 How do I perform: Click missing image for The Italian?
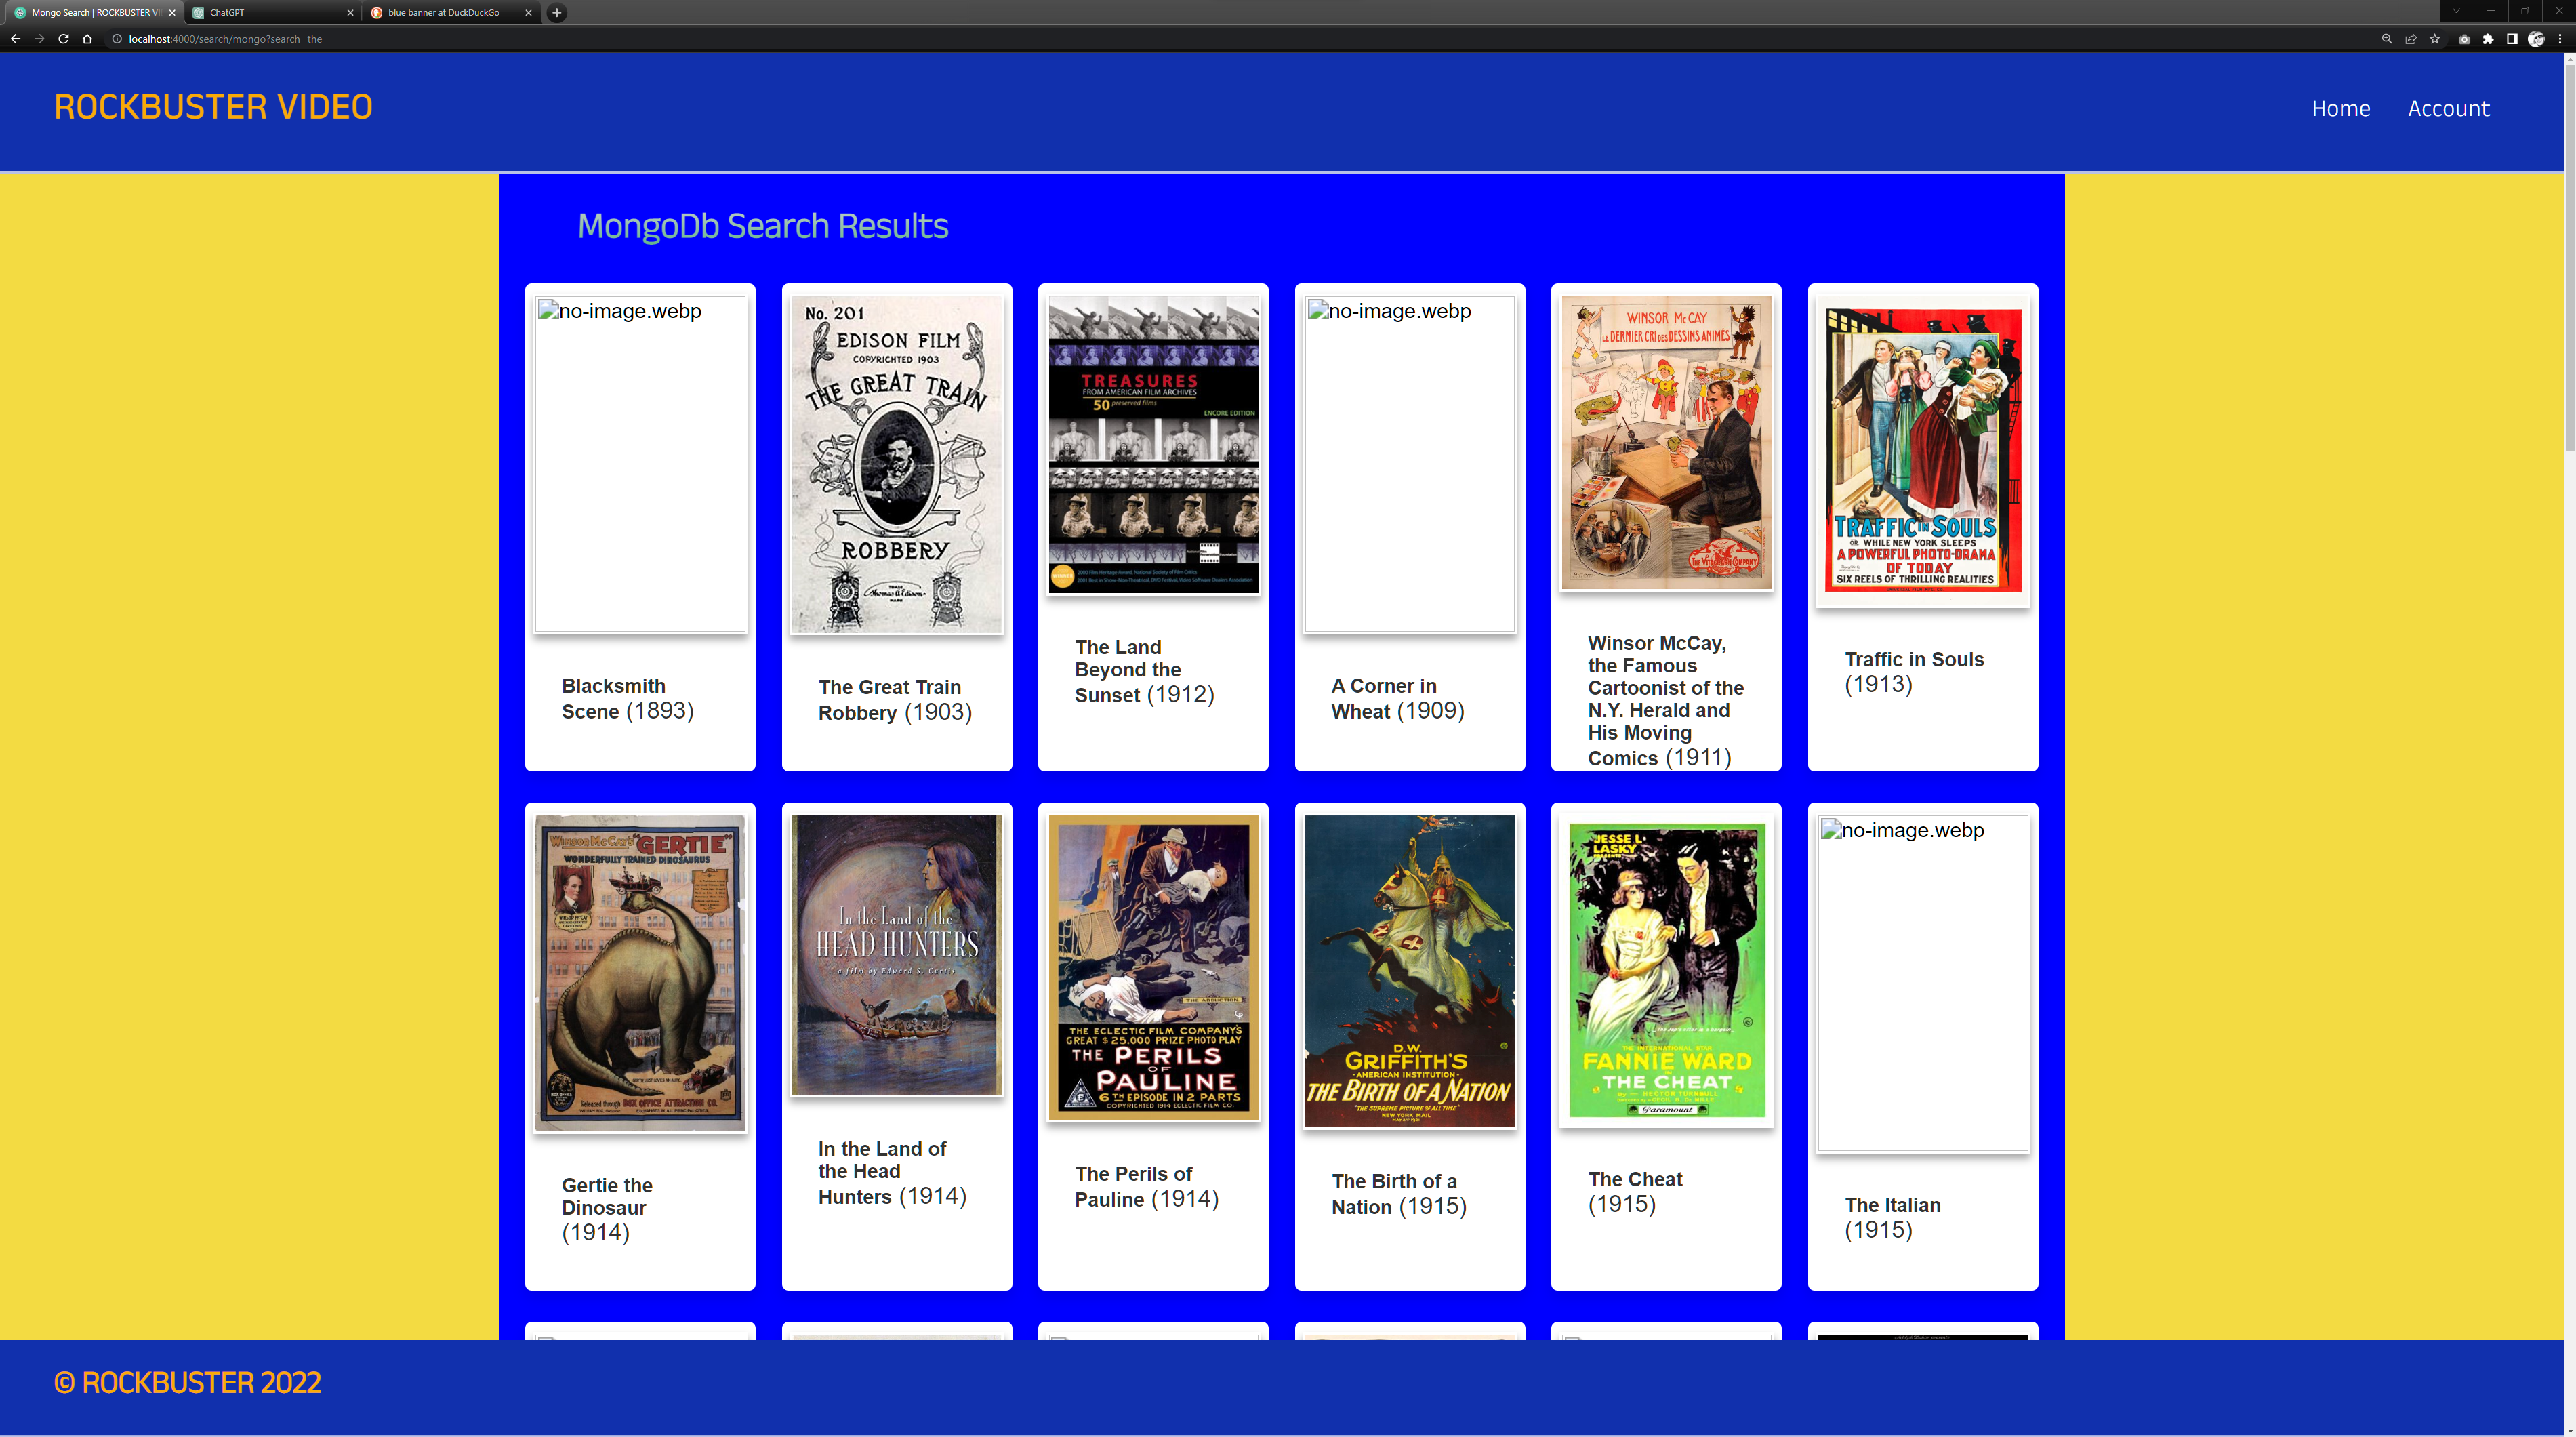point(1922,983)
